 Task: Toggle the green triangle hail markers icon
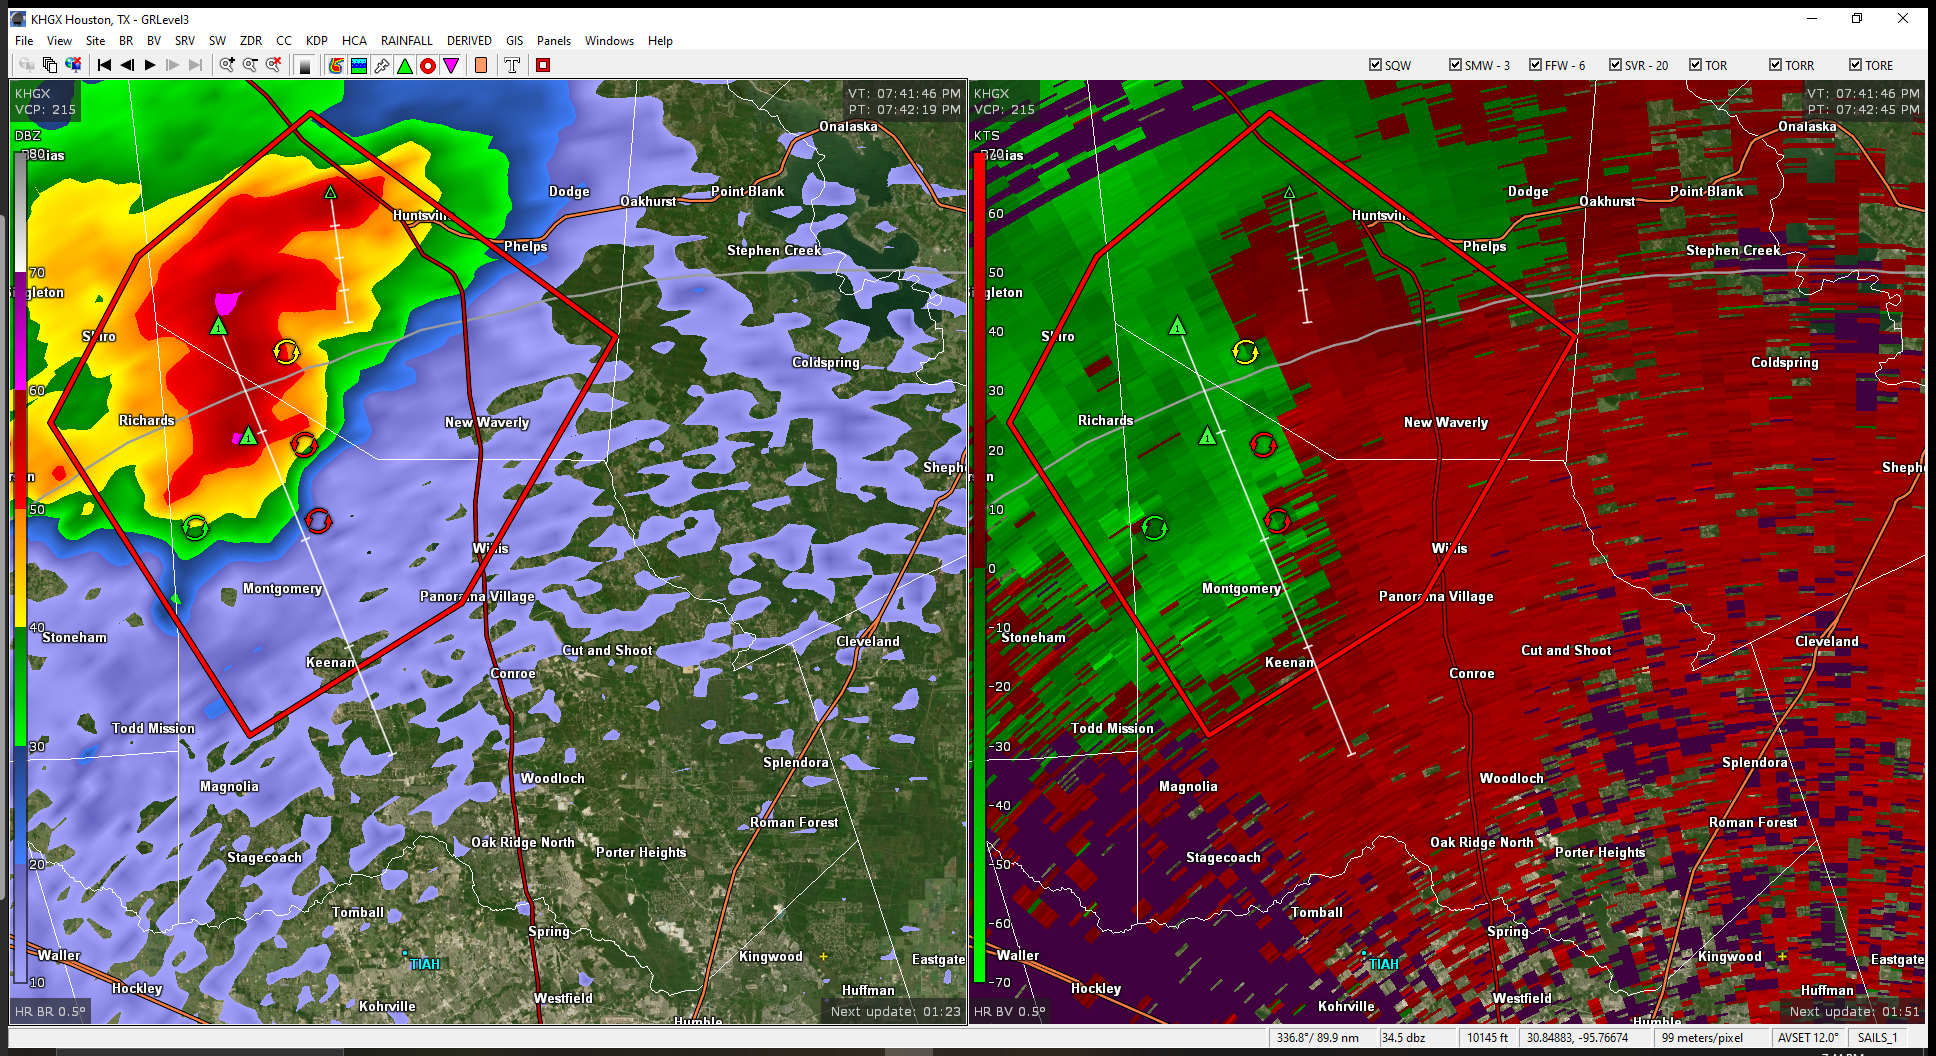405,65
